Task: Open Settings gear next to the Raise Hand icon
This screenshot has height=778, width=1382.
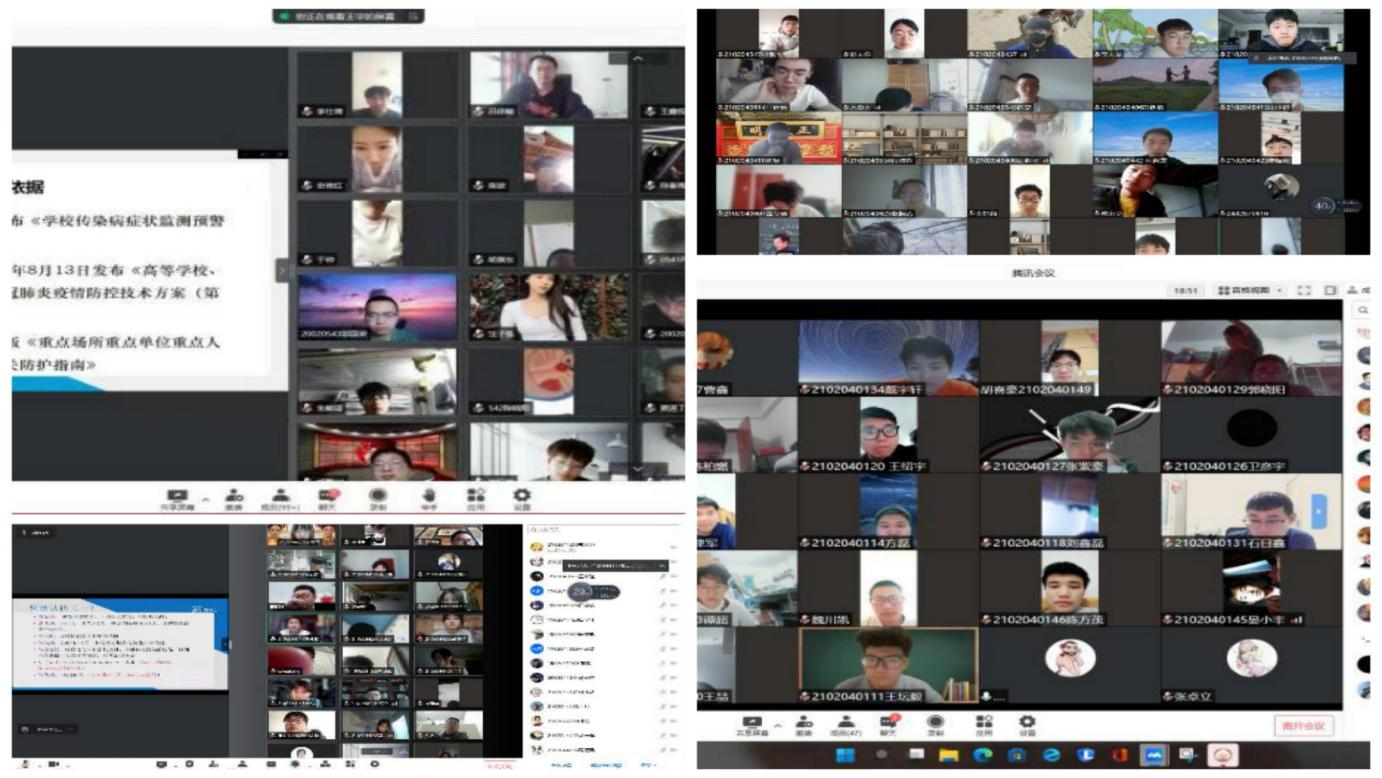Action: (x=522, y=498)
